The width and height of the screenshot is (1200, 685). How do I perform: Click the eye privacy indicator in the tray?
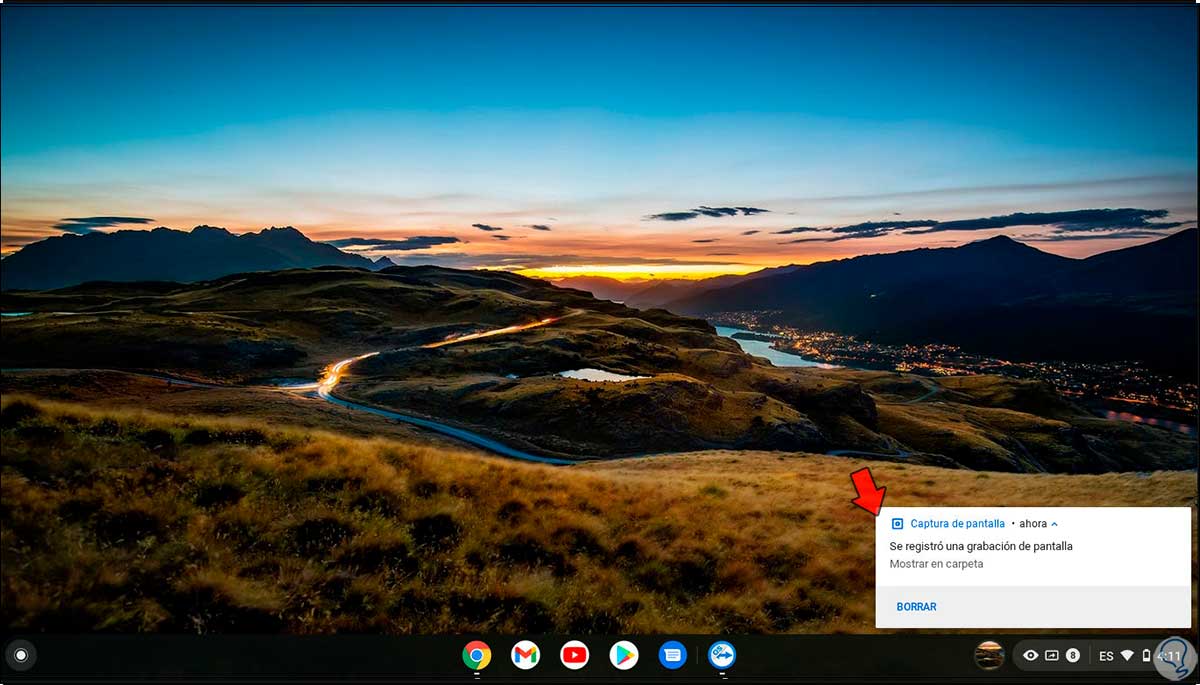pos(1031,656)
